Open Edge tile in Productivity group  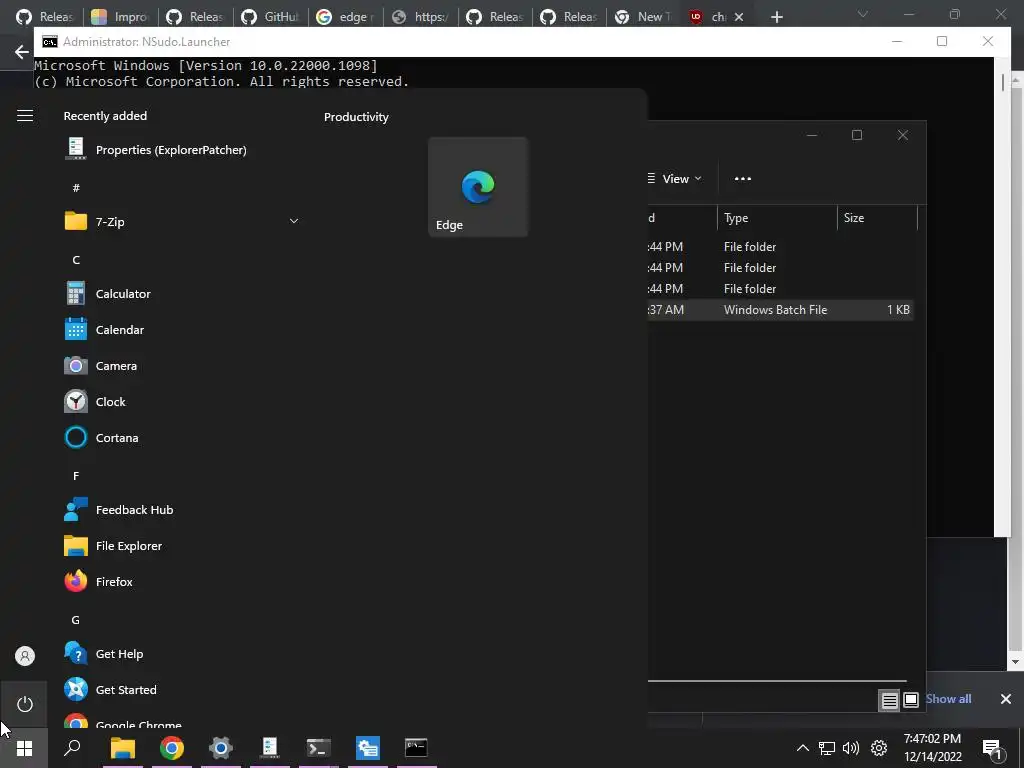coord(477,187)
